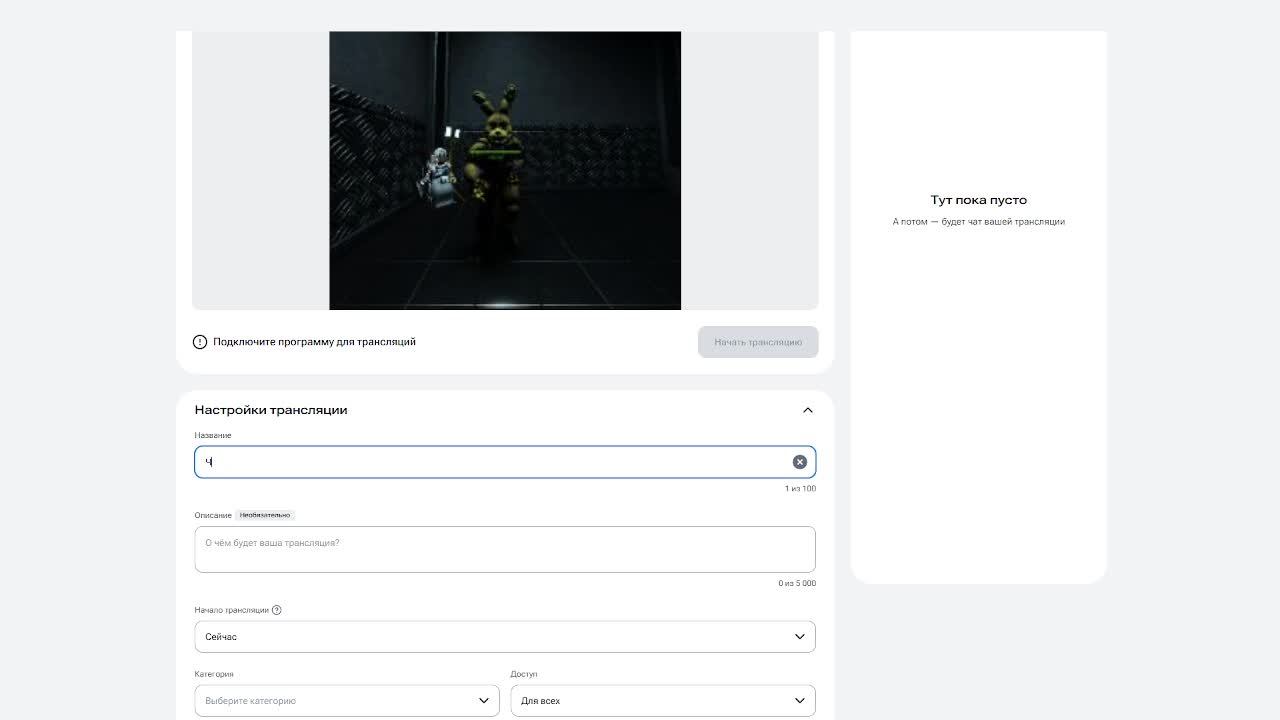Click the warning icon beside Подключите программу

[200, 342]
